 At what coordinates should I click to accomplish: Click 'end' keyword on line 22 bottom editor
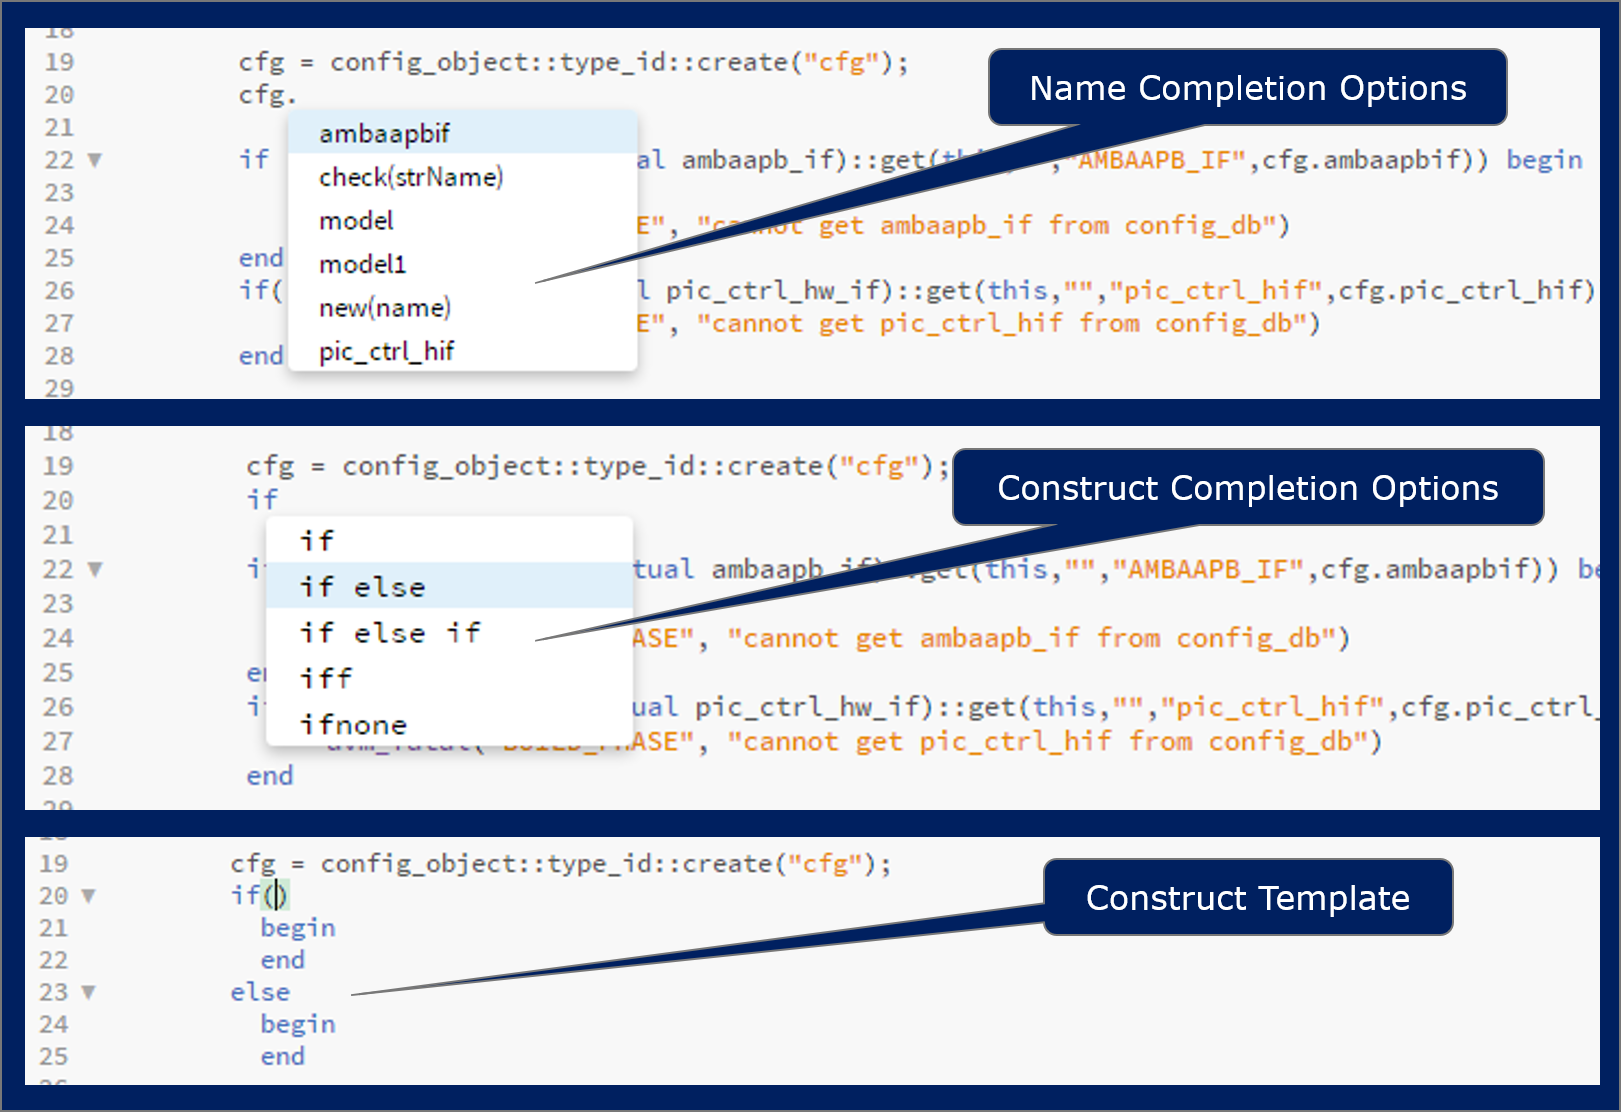pos(283,960)
